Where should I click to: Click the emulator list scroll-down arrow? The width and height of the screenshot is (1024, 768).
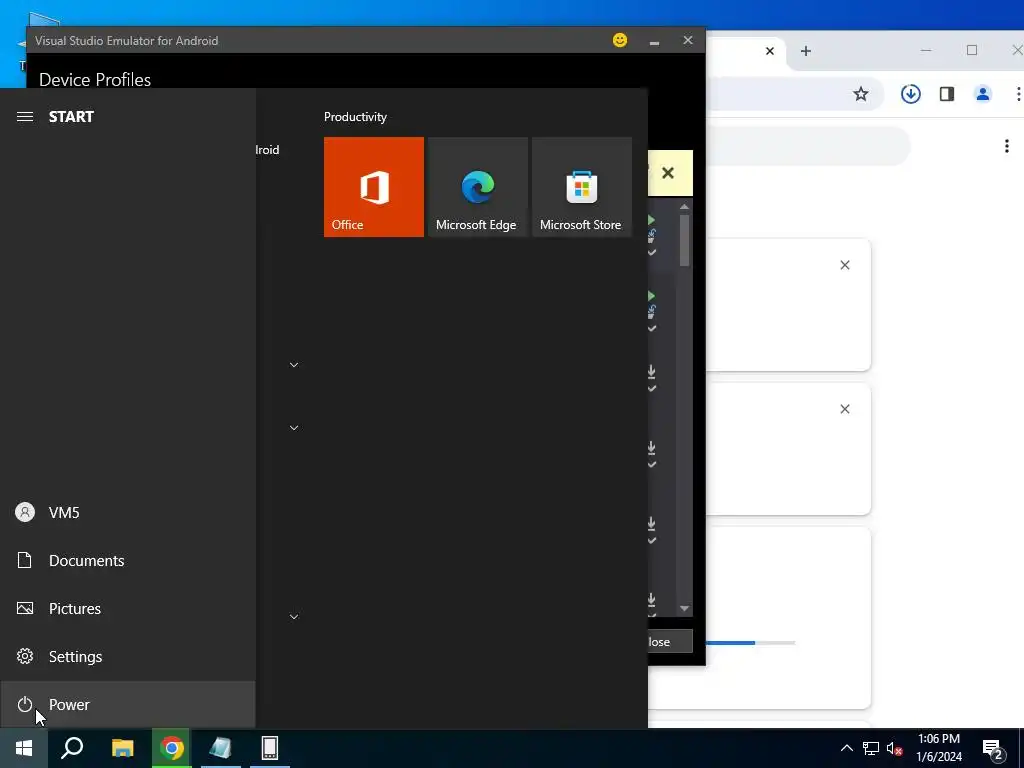click(684, 608)
